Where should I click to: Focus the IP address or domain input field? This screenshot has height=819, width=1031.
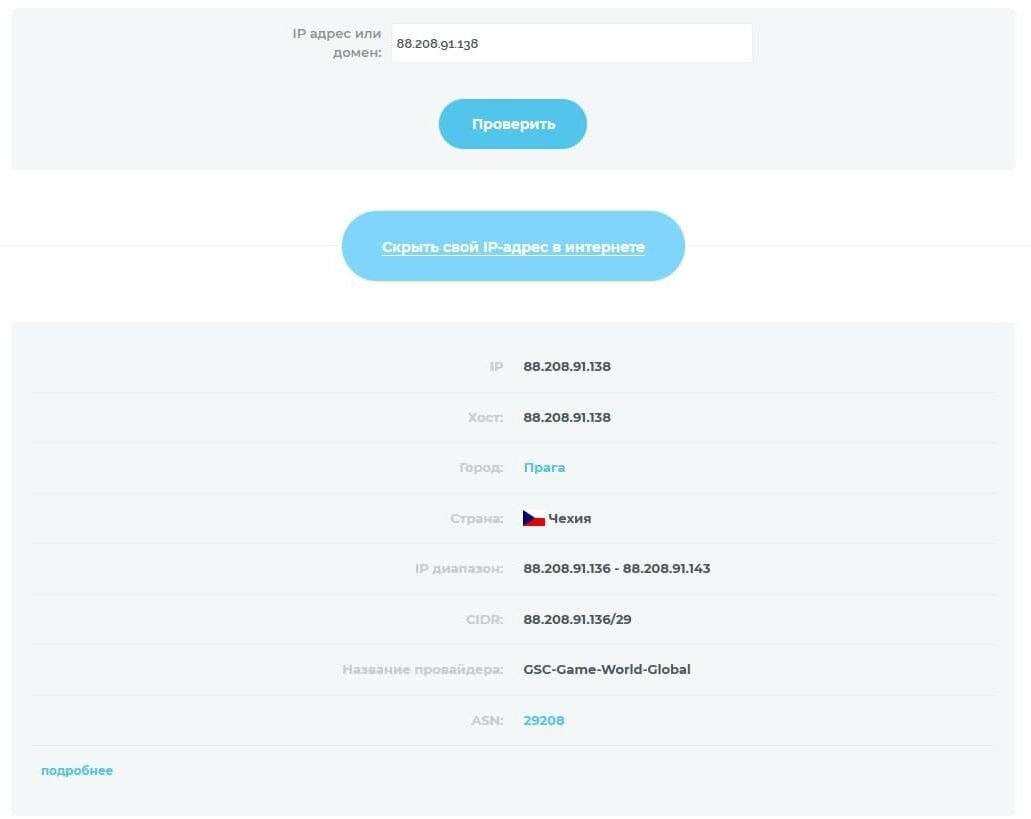pos(571,43)
